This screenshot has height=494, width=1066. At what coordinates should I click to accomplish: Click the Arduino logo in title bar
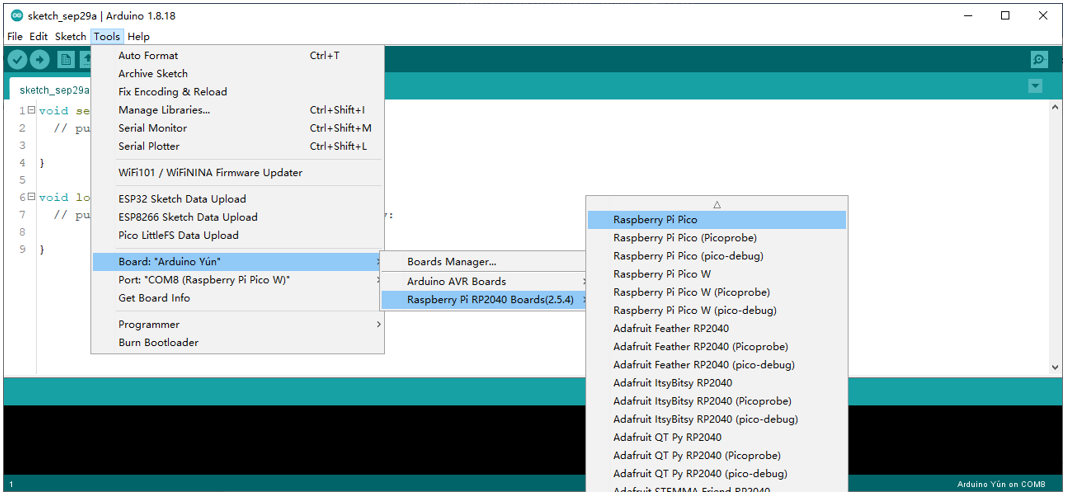(x=16, y=16)
